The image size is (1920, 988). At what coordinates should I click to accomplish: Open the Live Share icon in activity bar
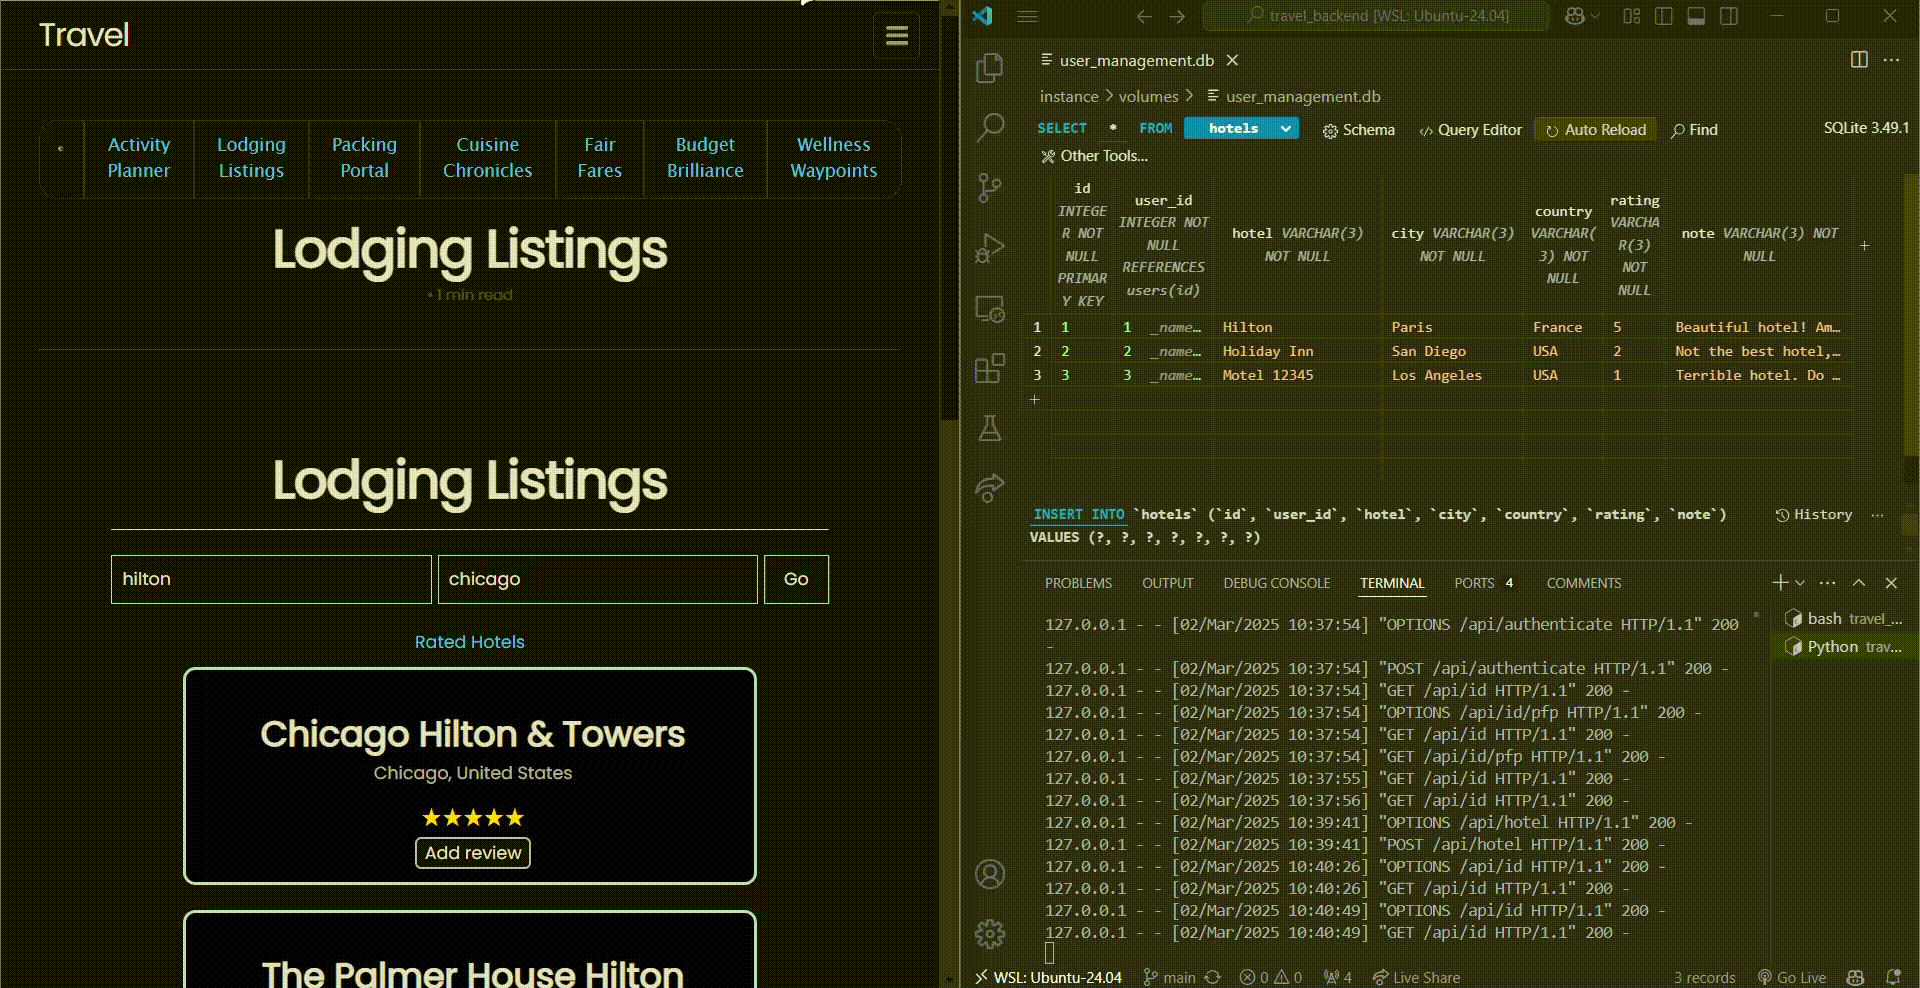point(989,488)
